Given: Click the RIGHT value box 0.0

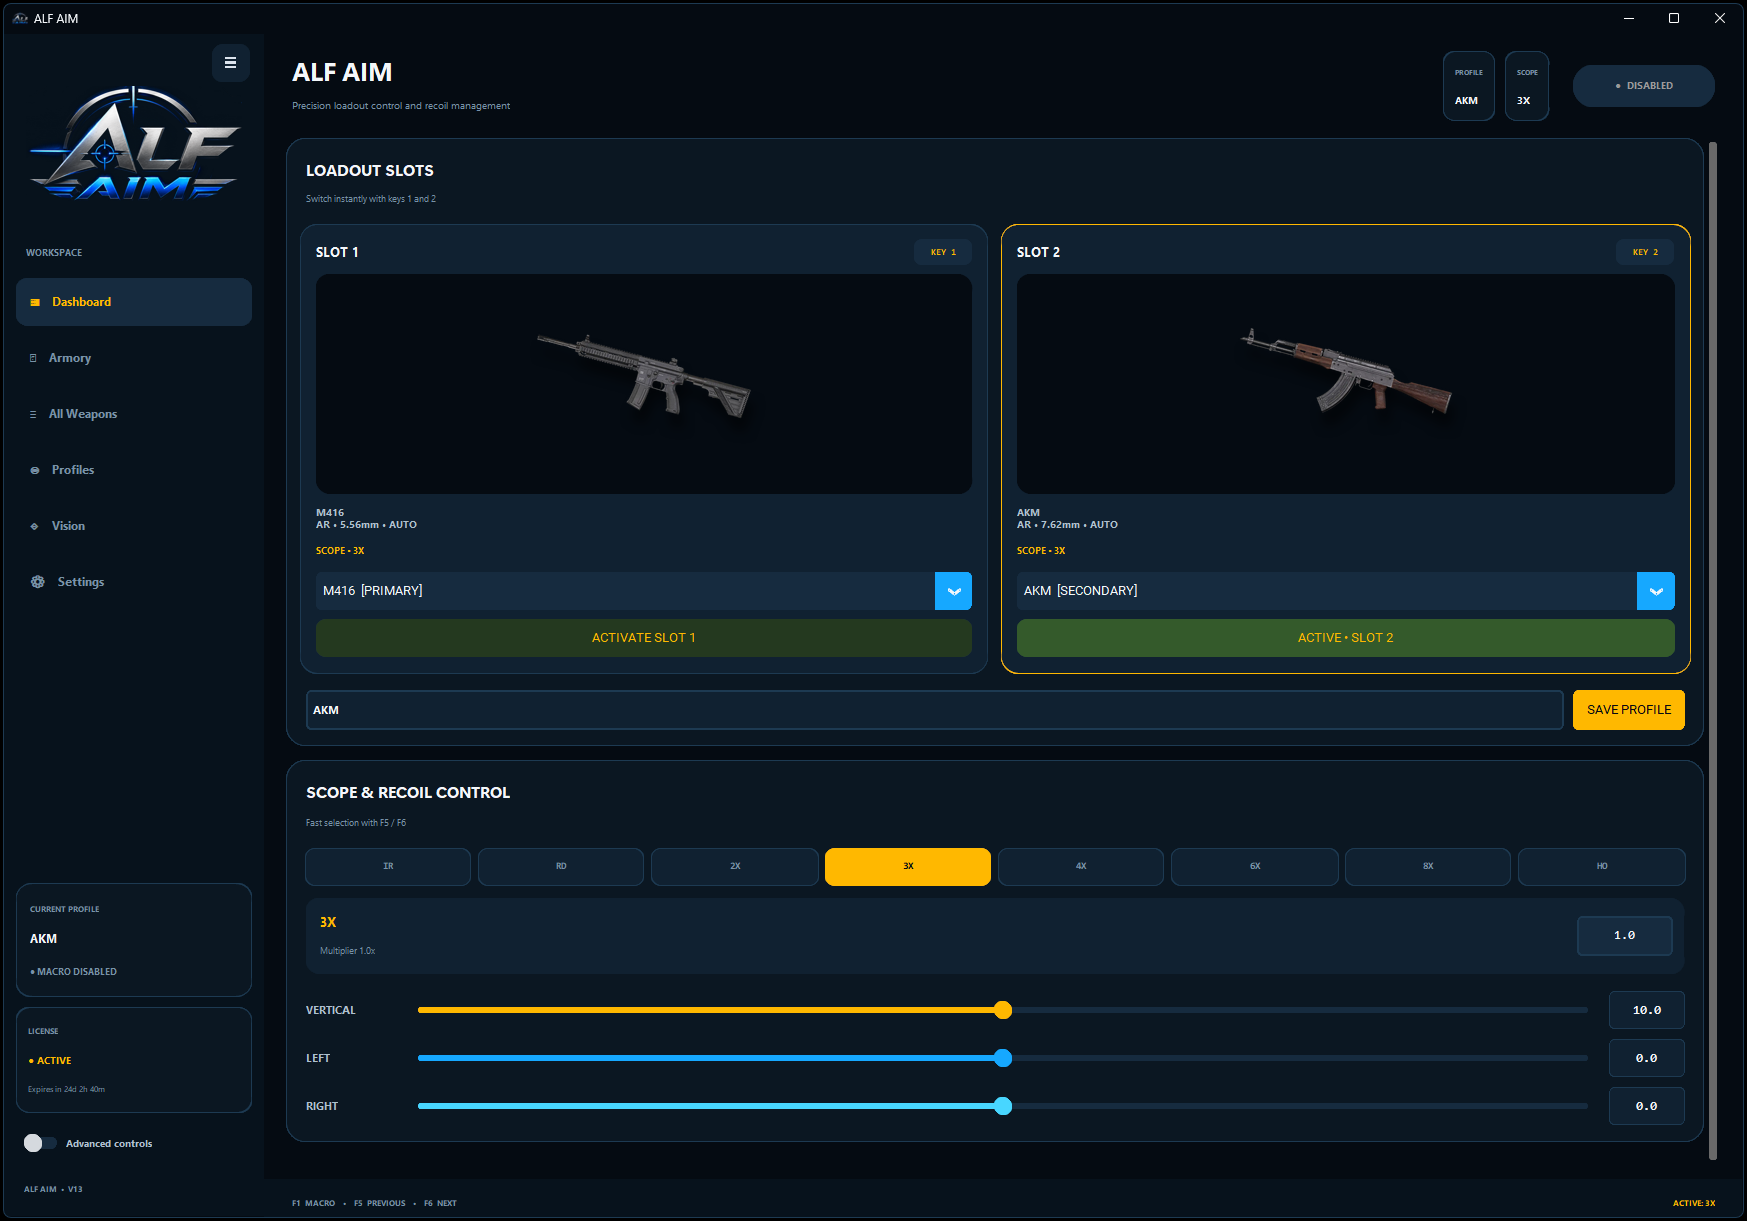Looking at the screenshot, I should pyautogui.click(x=1647, y=1106).
